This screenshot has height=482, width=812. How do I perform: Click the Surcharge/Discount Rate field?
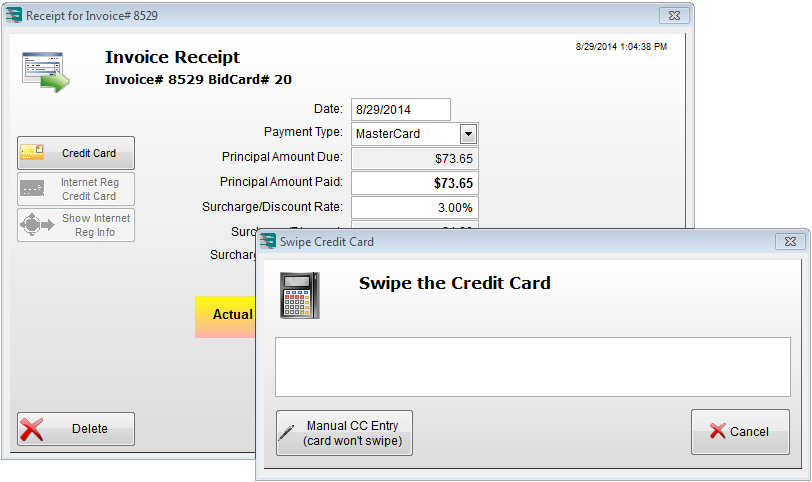click(414, 207)
